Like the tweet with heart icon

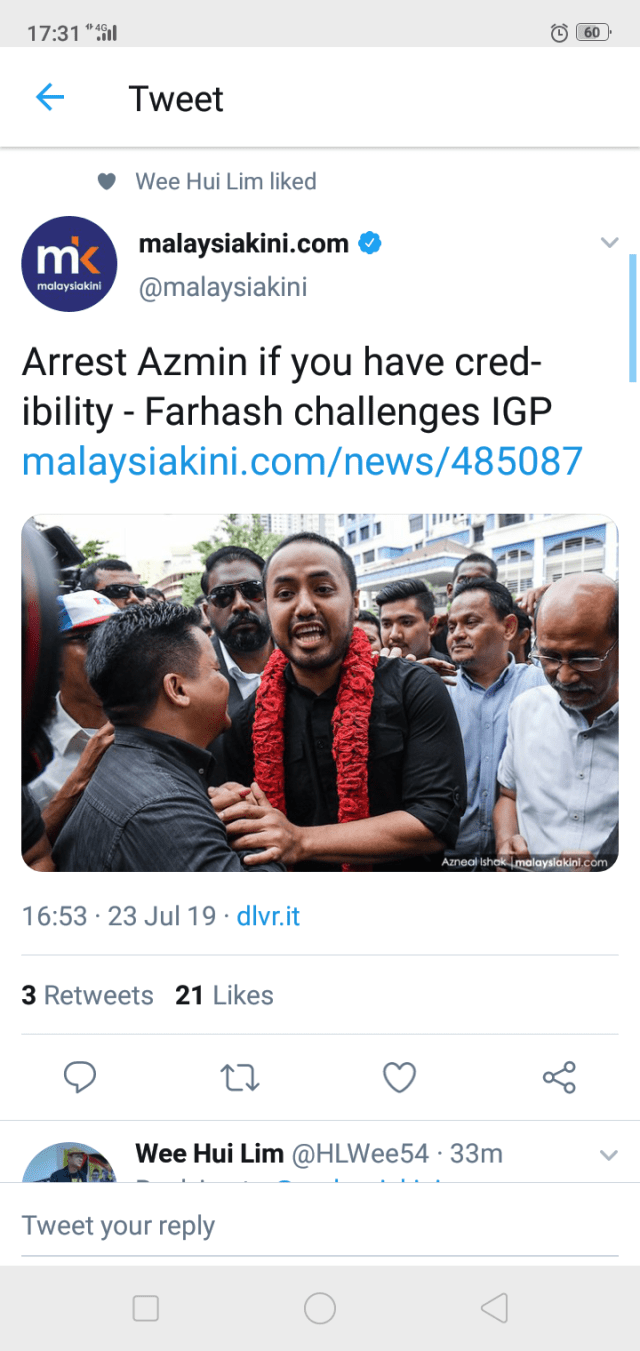[400, 1077]
